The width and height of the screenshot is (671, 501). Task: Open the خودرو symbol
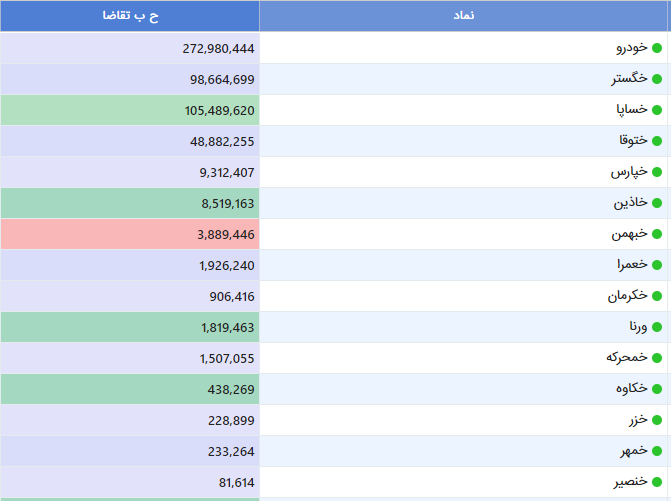coord(632,48)
